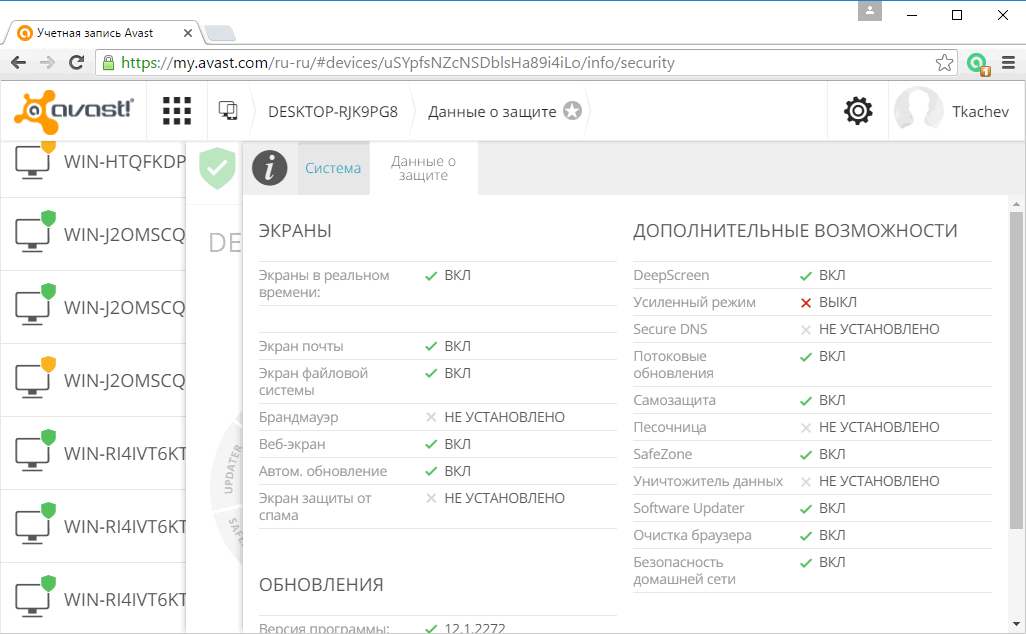Click the Tkachev profile avatar image
1026x634 pixels.
[x=918, y=110]
